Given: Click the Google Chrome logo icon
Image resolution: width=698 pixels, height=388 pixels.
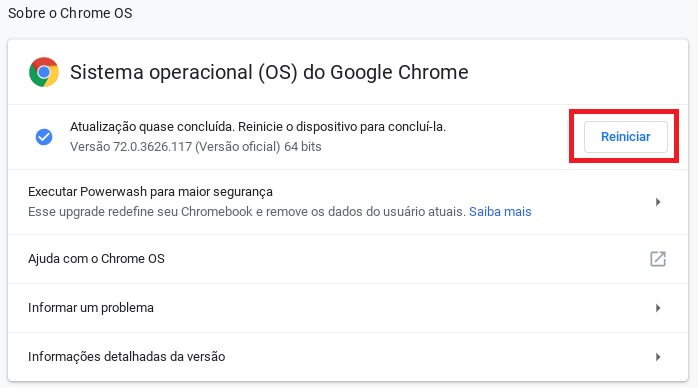Looking at the screenshot, I should coord(44,72).
